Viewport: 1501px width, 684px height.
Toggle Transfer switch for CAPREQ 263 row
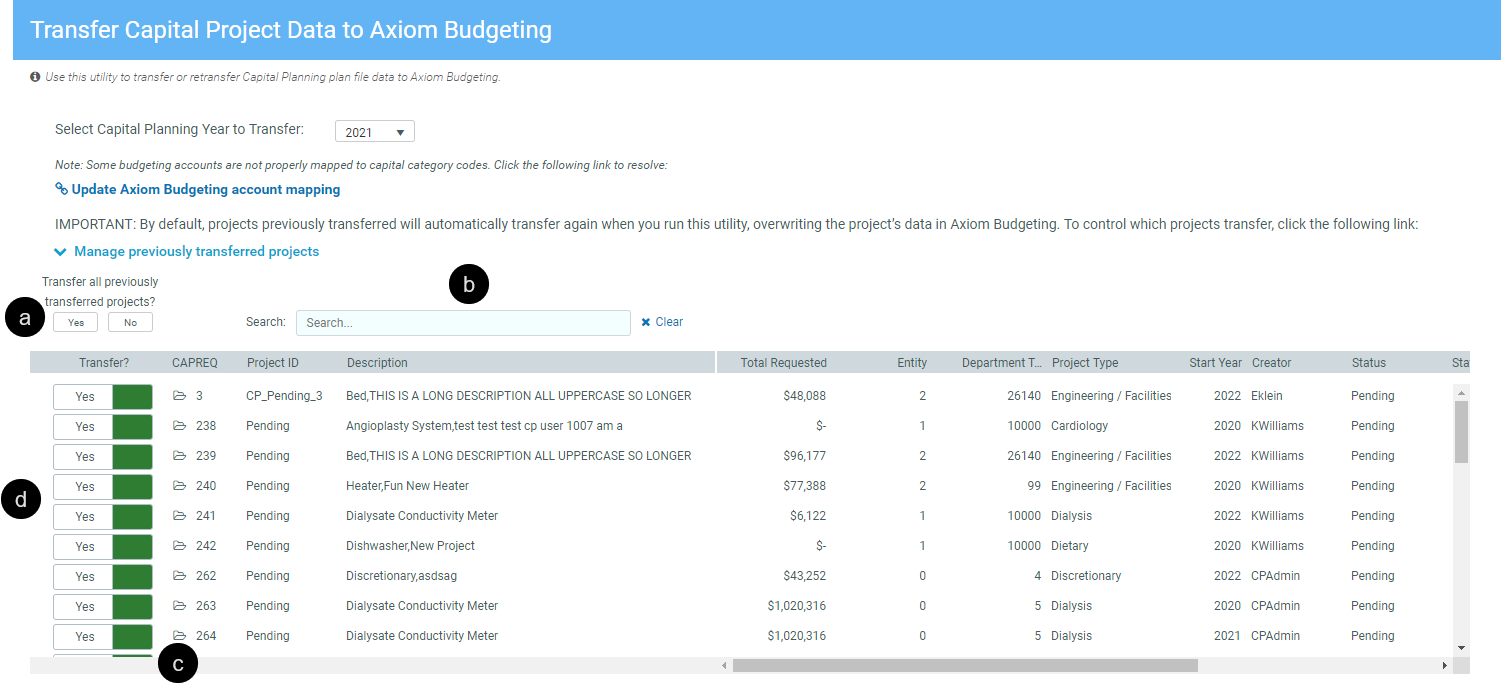pyautogui.click(x=102, y=606)
